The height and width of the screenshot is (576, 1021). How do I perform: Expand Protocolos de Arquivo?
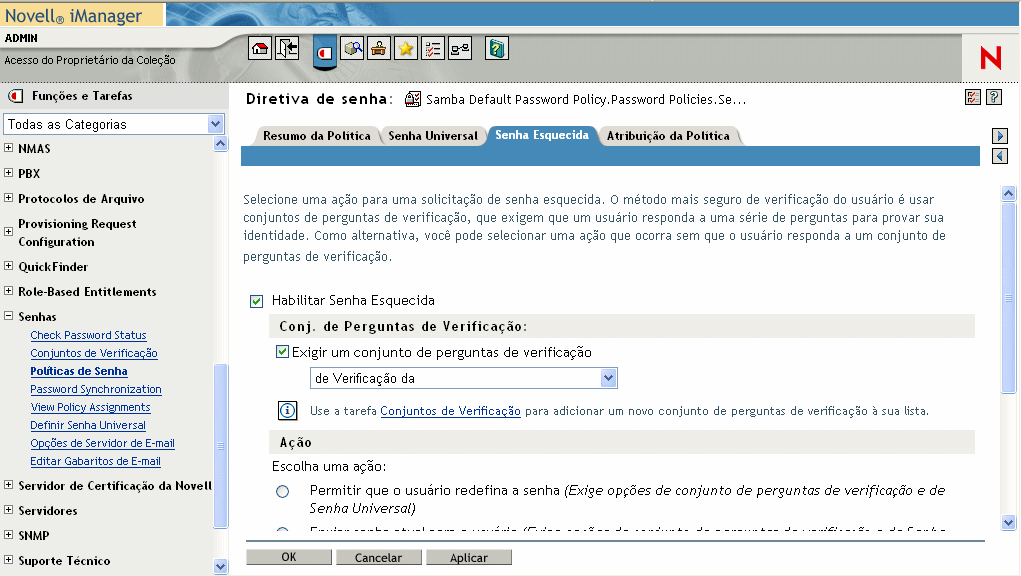[x=8, y=198]
